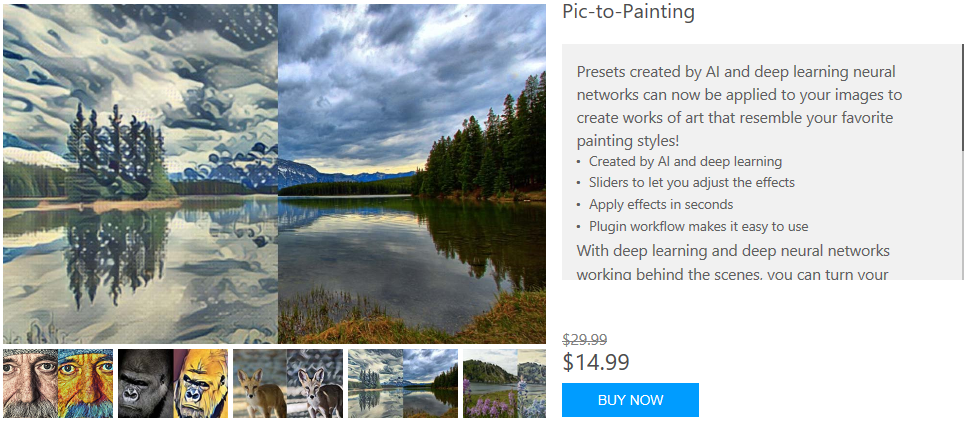Select the lake landscape thumbnail
The image size is (964, 425).
(x=403, y=384)
